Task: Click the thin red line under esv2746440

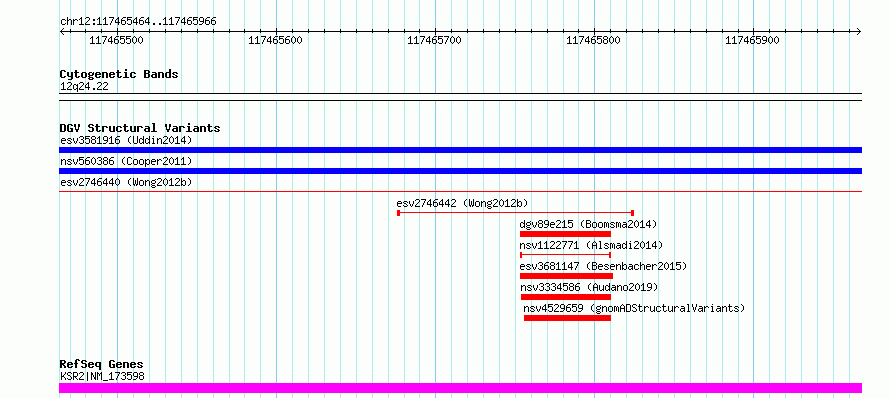Action: 460,192
